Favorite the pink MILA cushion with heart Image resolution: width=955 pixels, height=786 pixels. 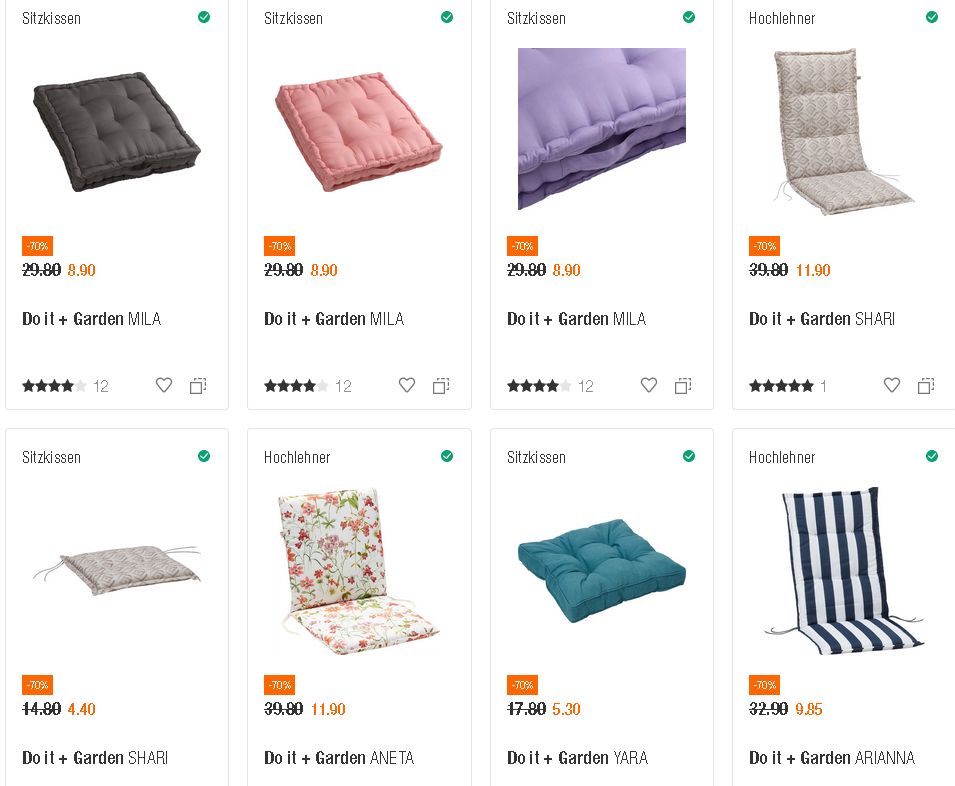click(407, 385)
